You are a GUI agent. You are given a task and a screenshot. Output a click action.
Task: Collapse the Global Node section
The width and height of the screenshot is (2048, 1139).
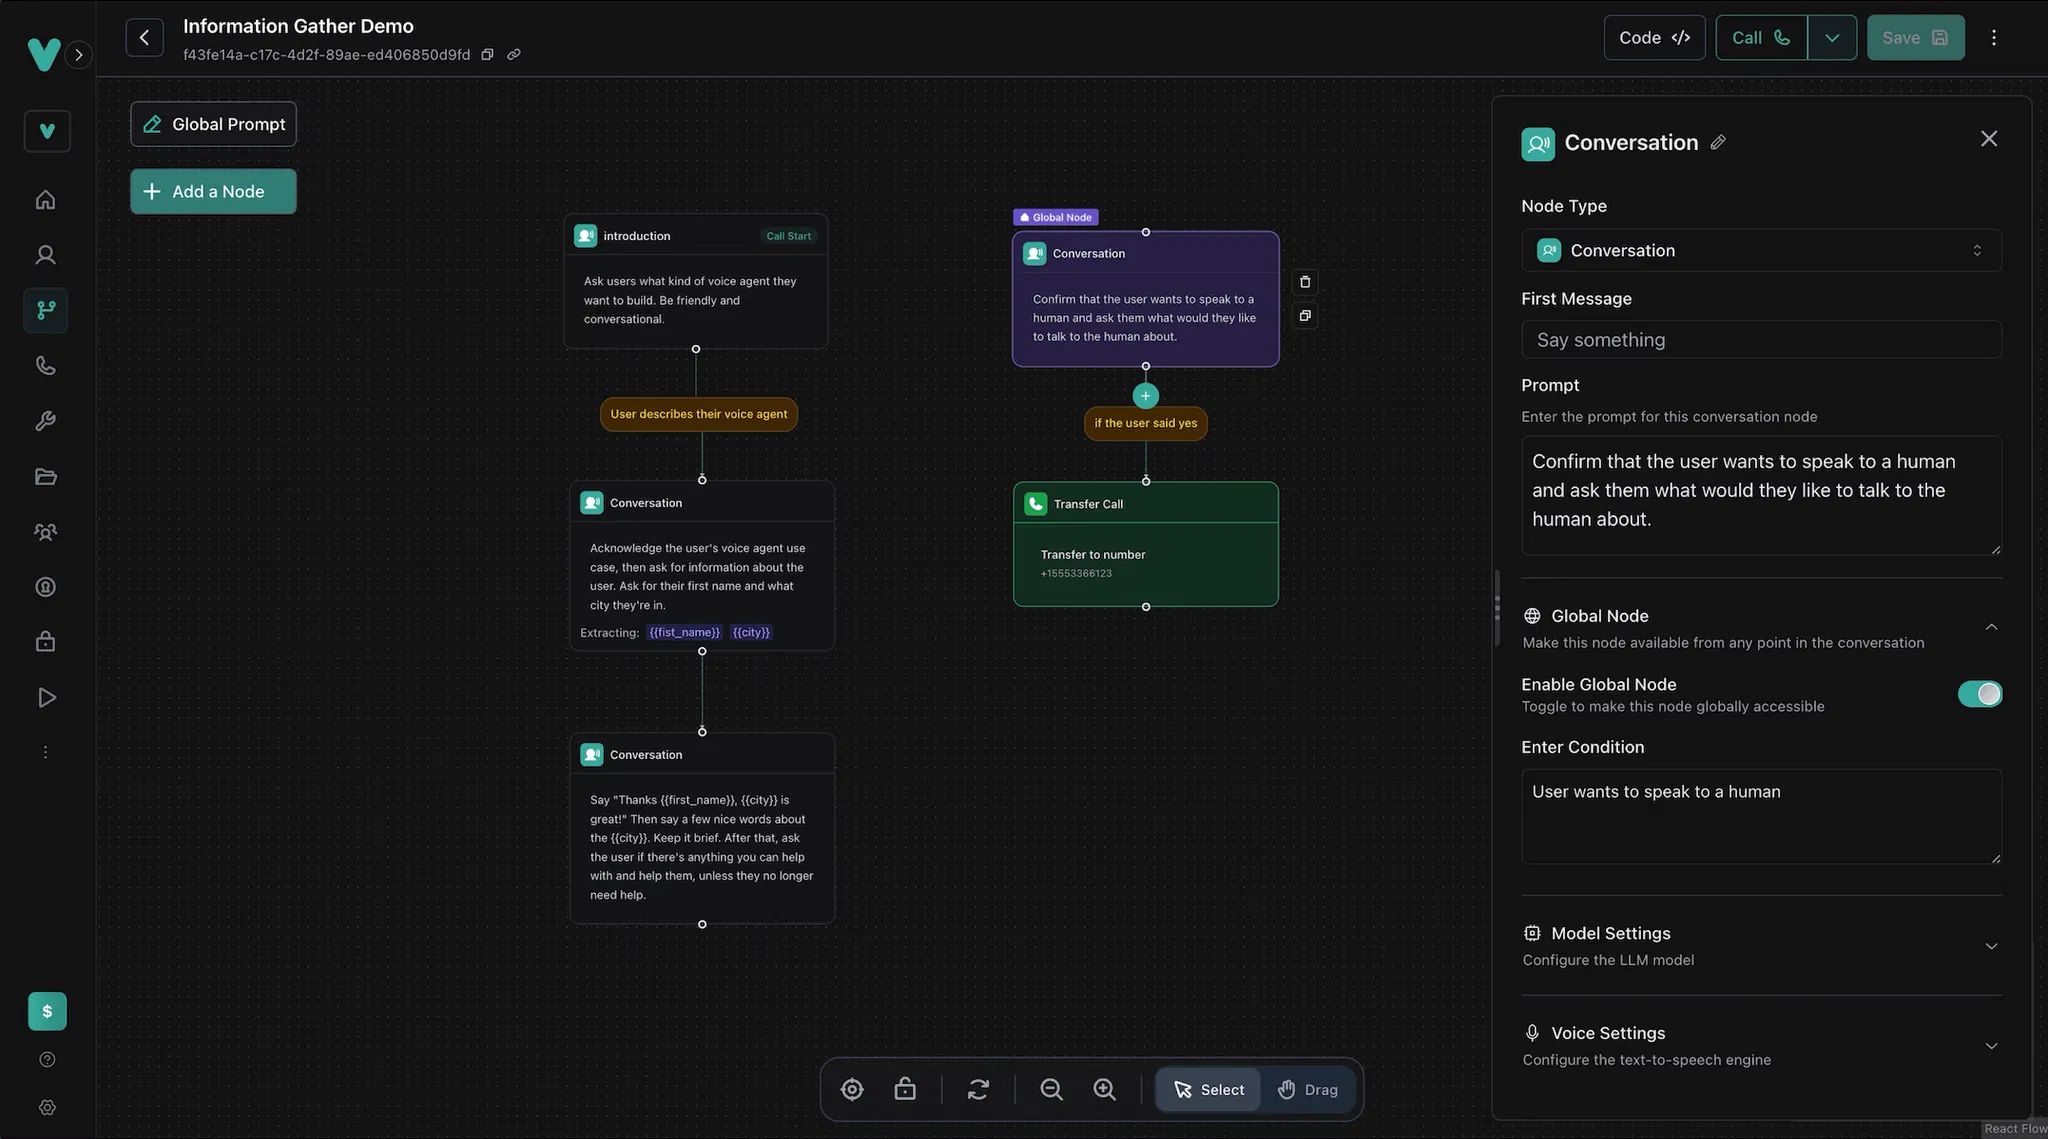coord(1991,627)
